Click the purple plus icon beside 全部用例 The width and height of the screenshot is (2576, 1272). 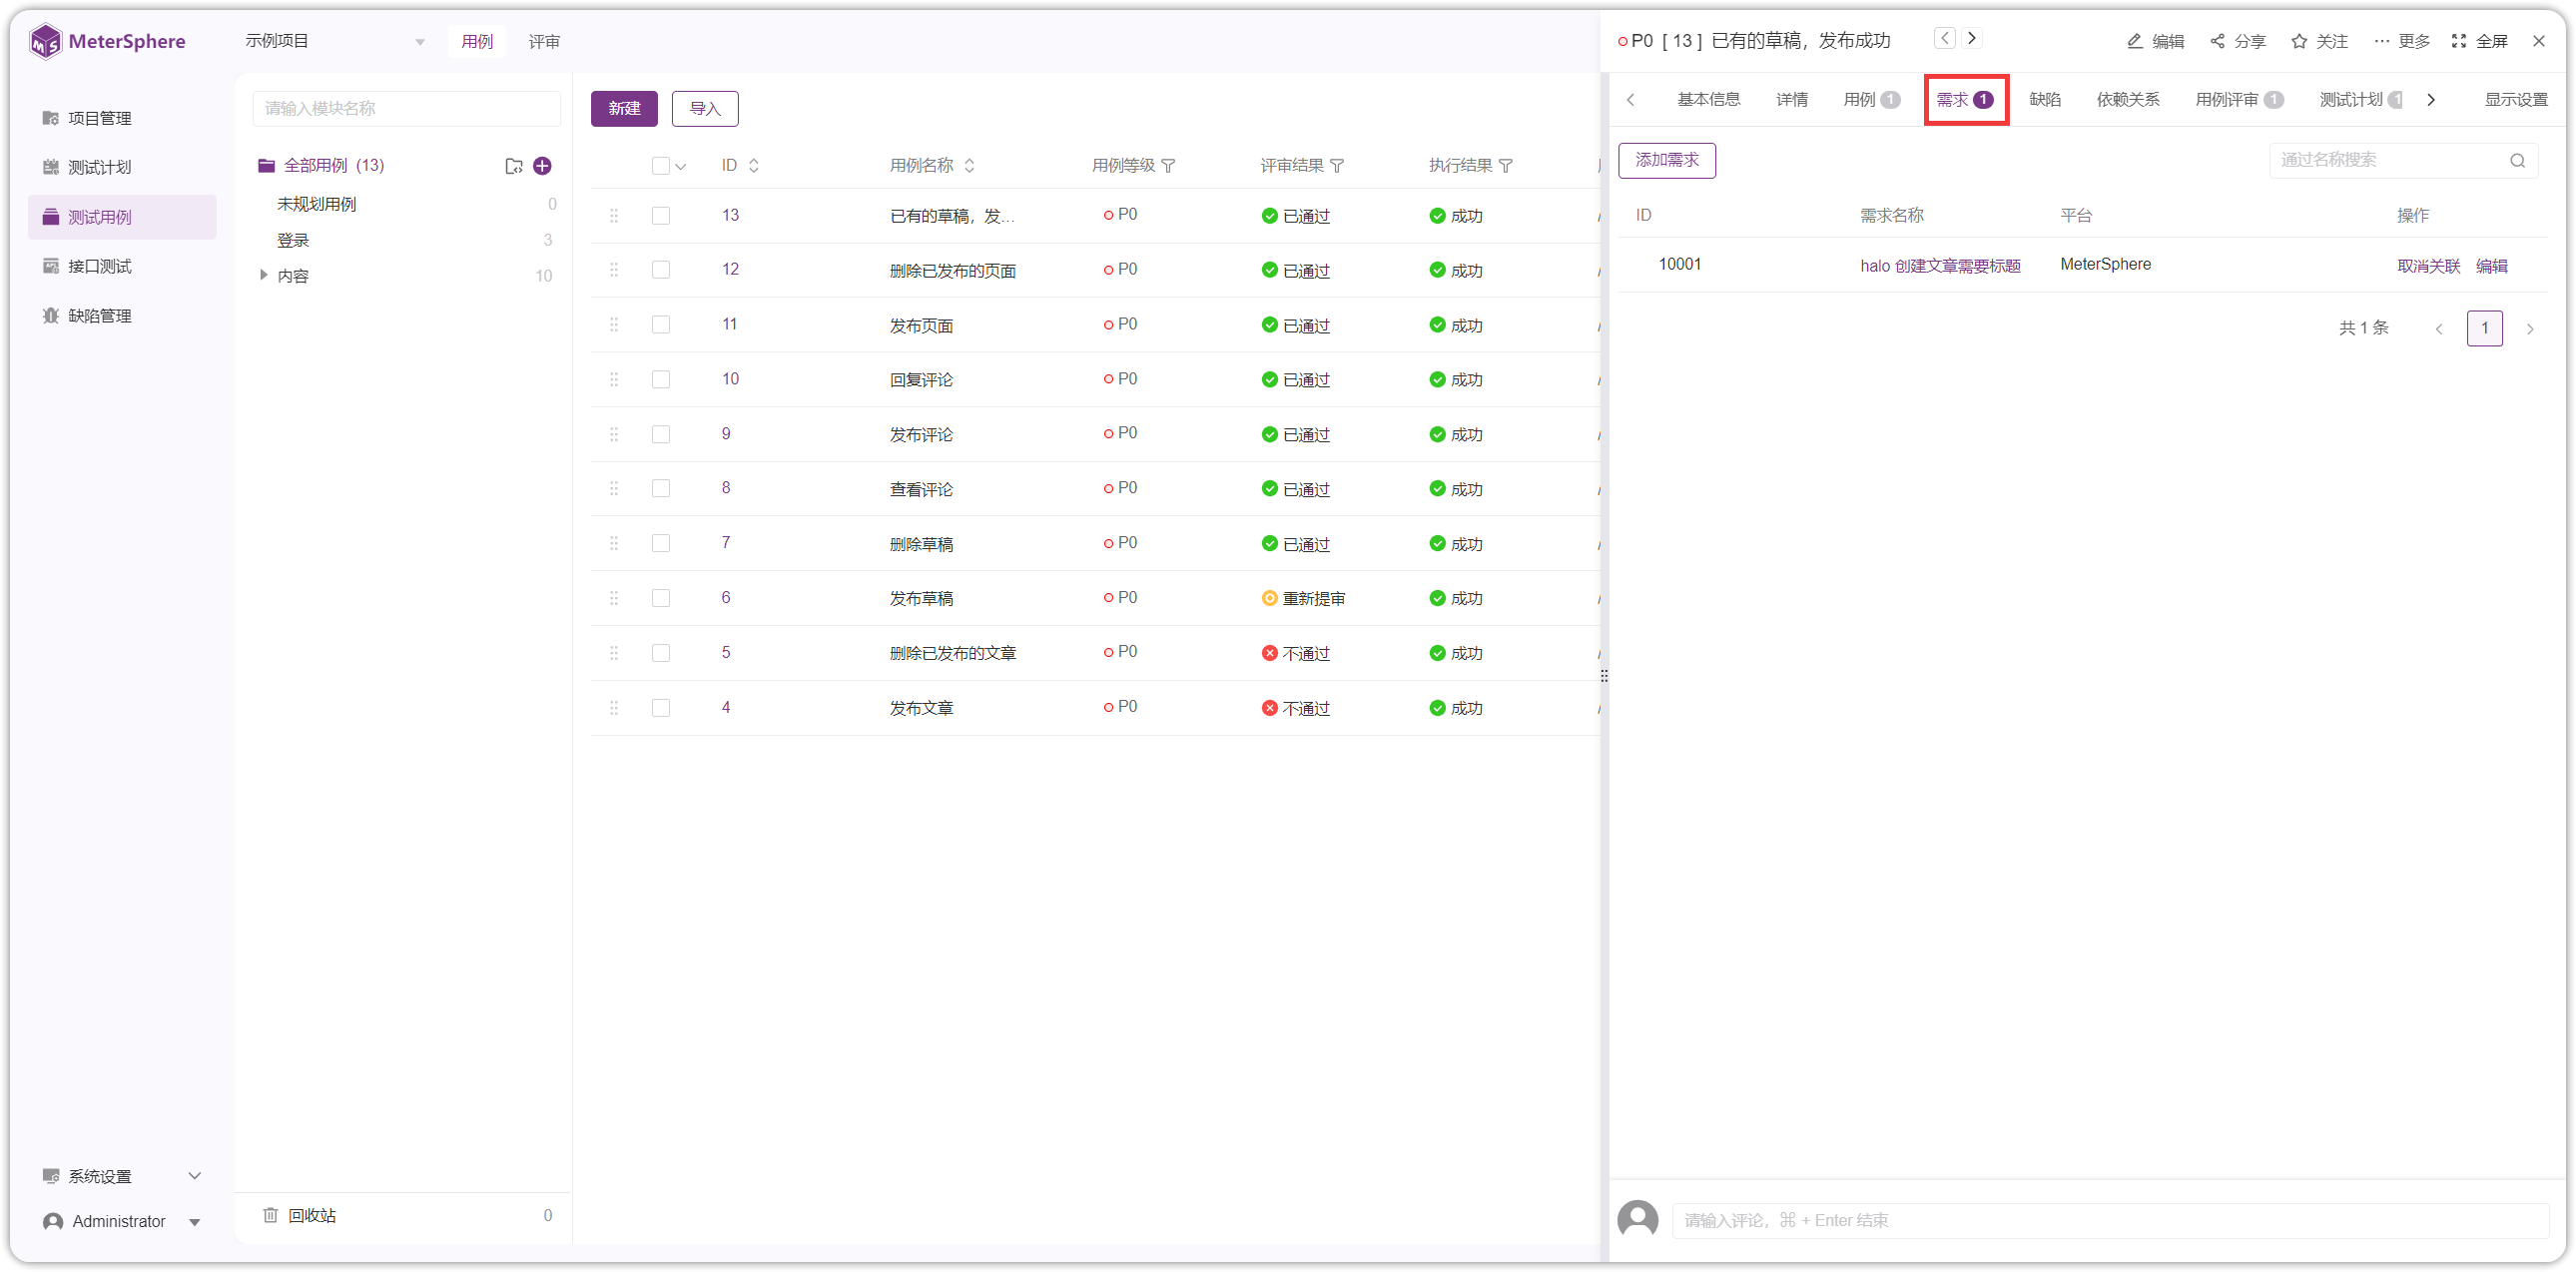[x=543, y=166]
